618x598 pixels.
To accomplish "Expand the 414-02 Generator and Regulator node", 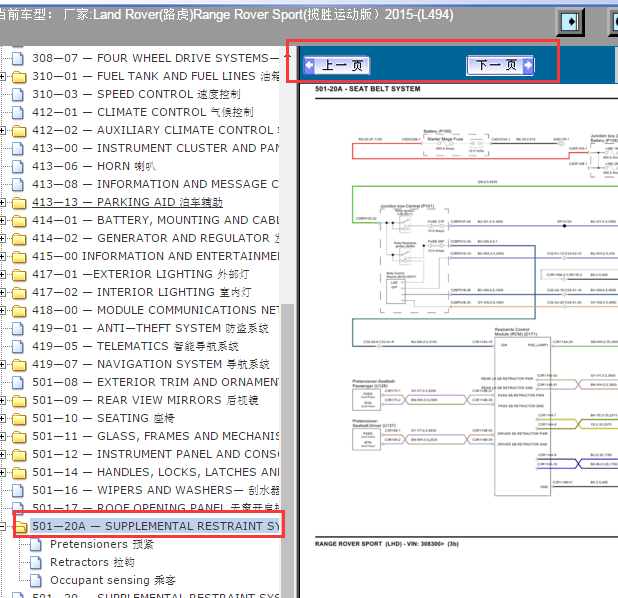I will pyautogui.click(x=2, y=238).
